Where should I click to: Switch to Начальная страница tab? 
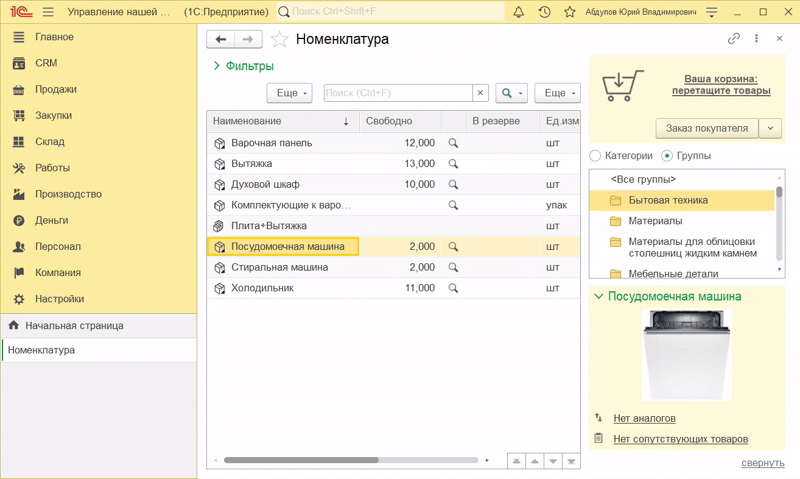(74, 326)
